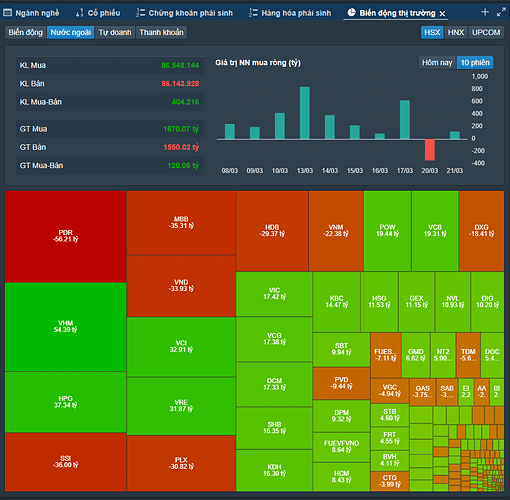Select the PVD treemap tile
This screenshot has height=500, width=510.
point(341,383)
